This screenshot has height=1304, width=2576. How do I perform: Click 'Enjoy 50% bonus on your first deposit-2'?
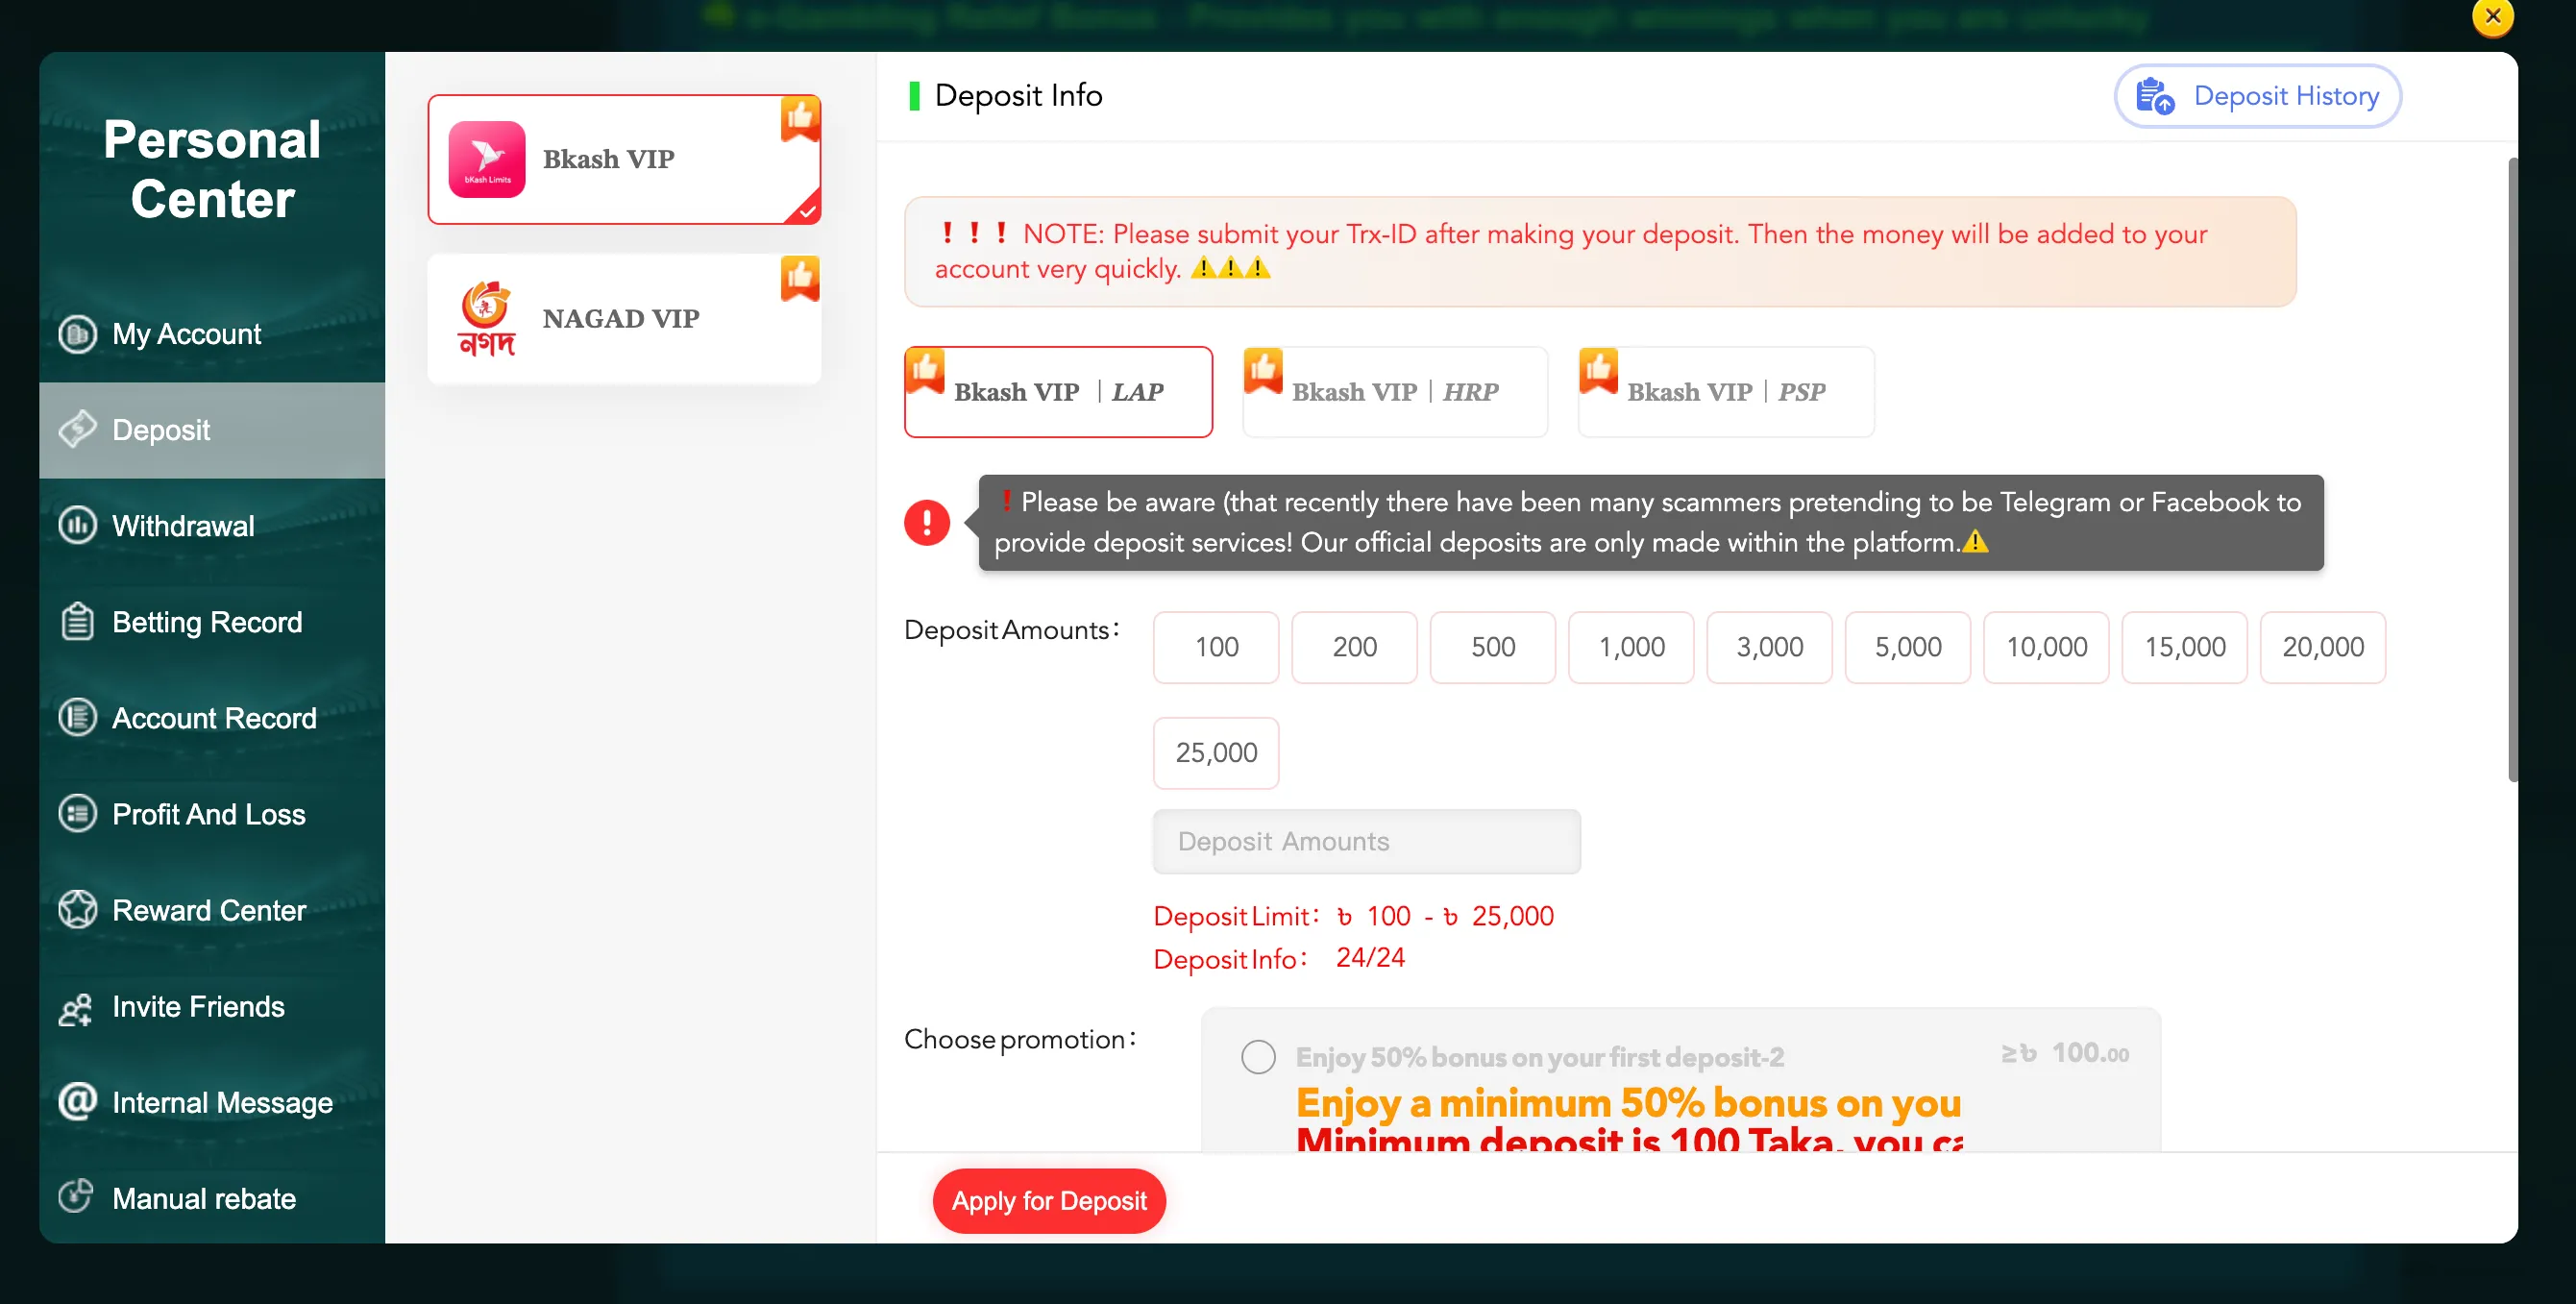(1539, 1057)
